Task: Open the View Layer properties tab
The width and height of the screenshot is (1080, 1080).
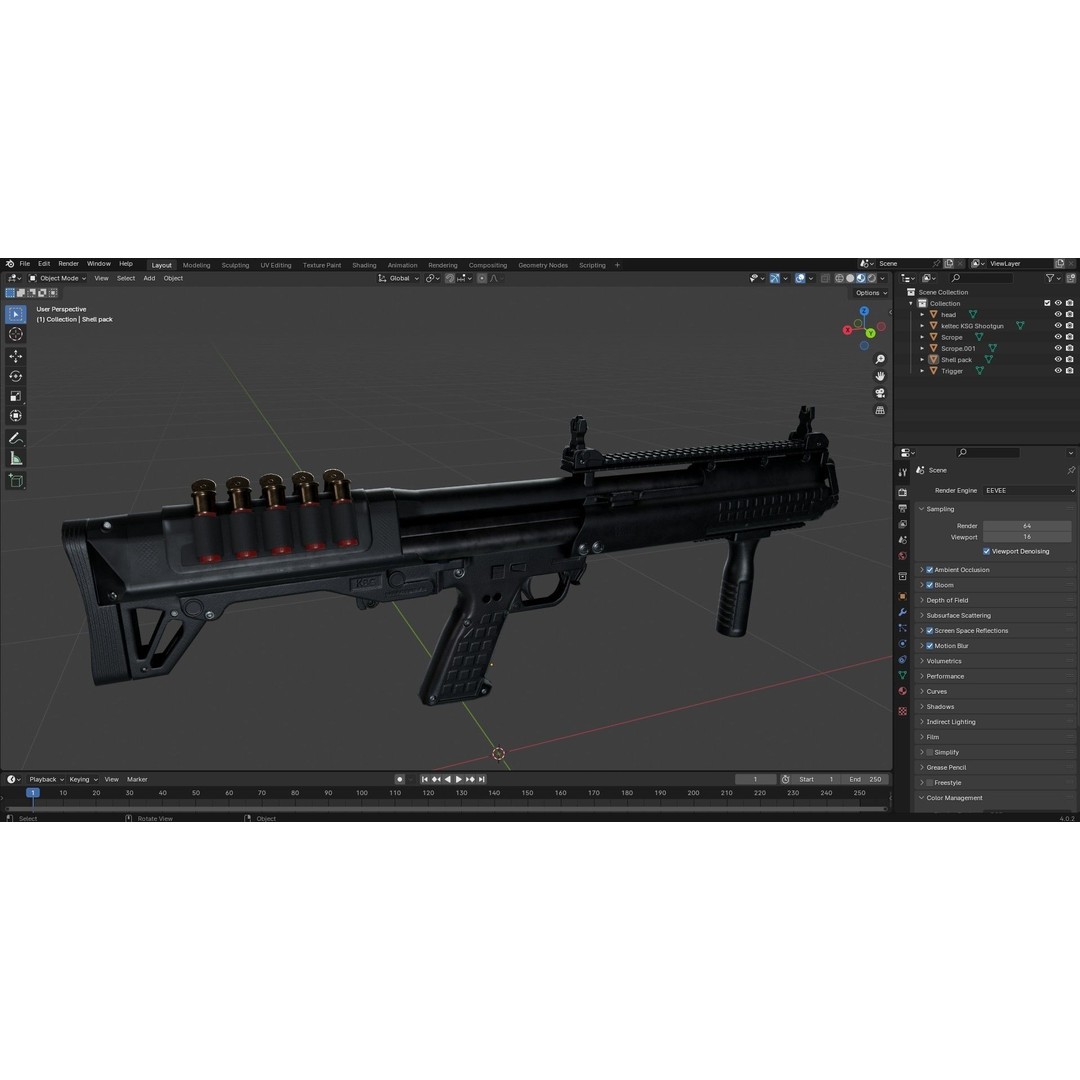Action: pos(902,524)
